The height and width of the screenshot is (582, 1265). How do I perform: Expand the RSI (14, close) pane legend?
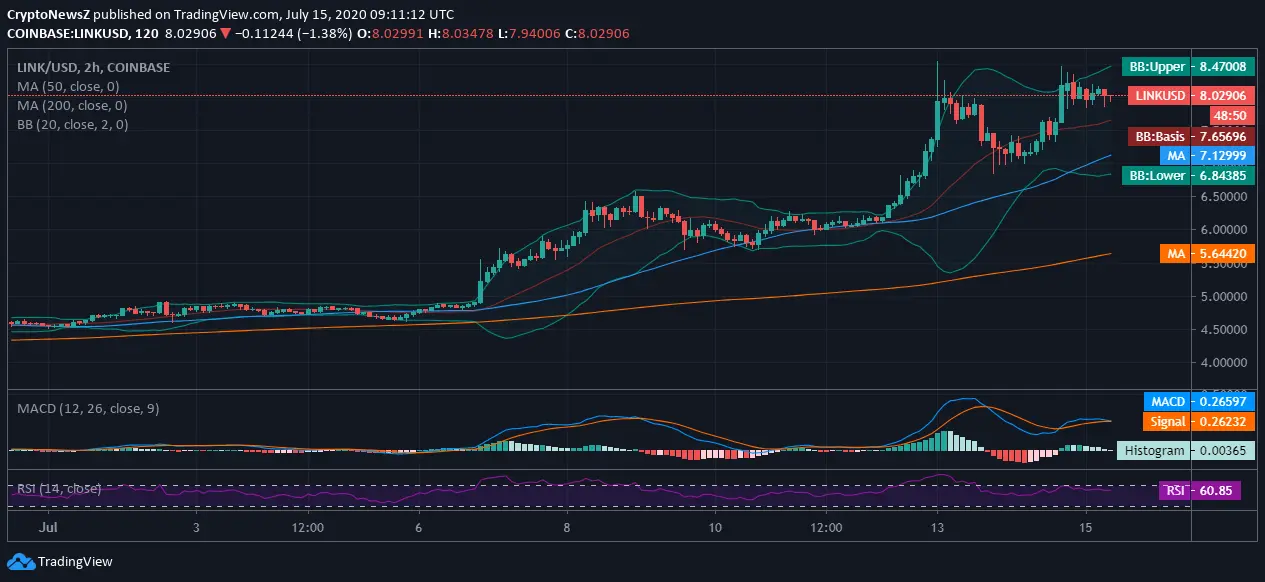pyautogui.click(x=58, y=489)
